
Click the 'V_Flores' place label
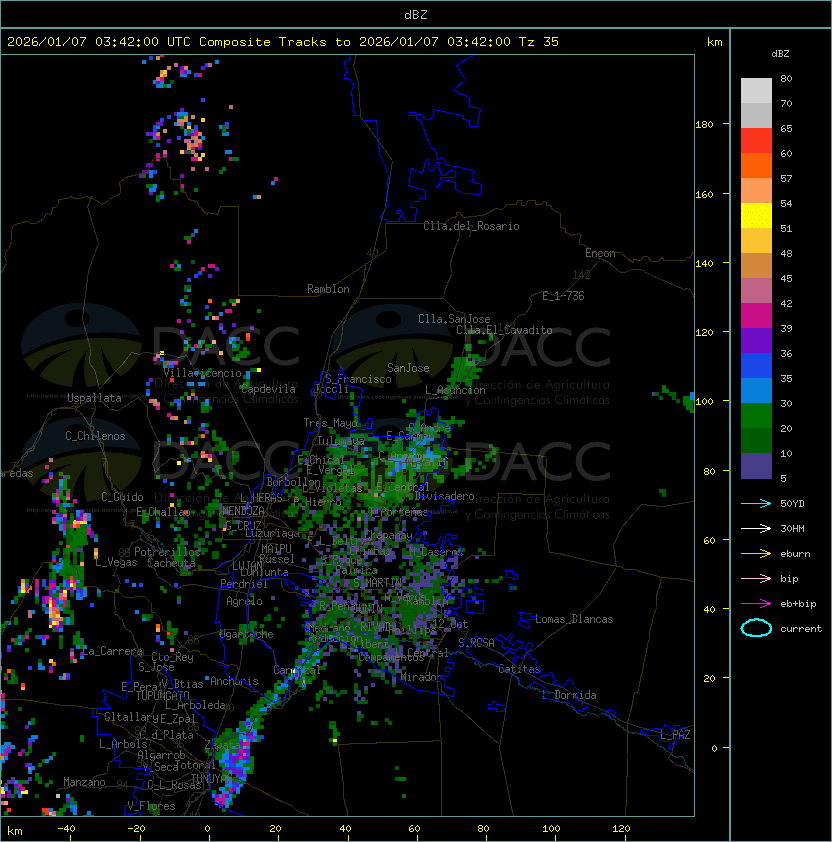pos(151,806)
